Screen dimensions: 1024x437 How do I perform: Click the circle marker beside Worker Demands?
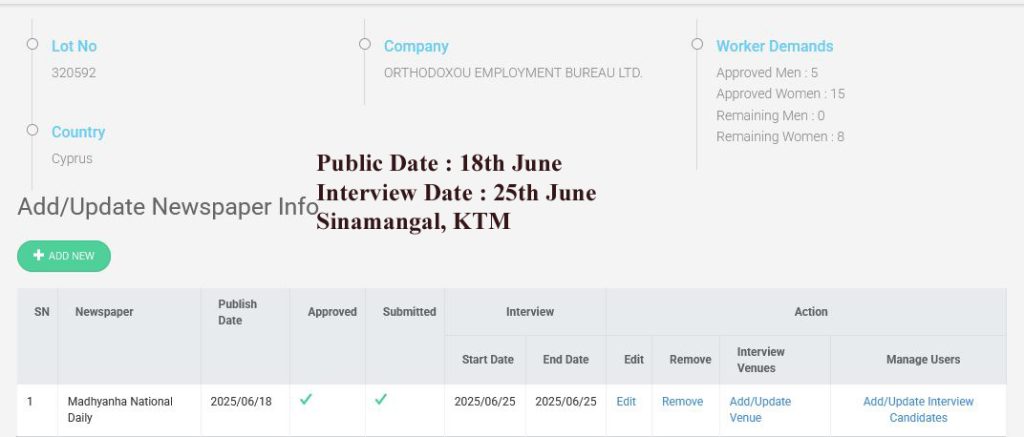(697, 44)
